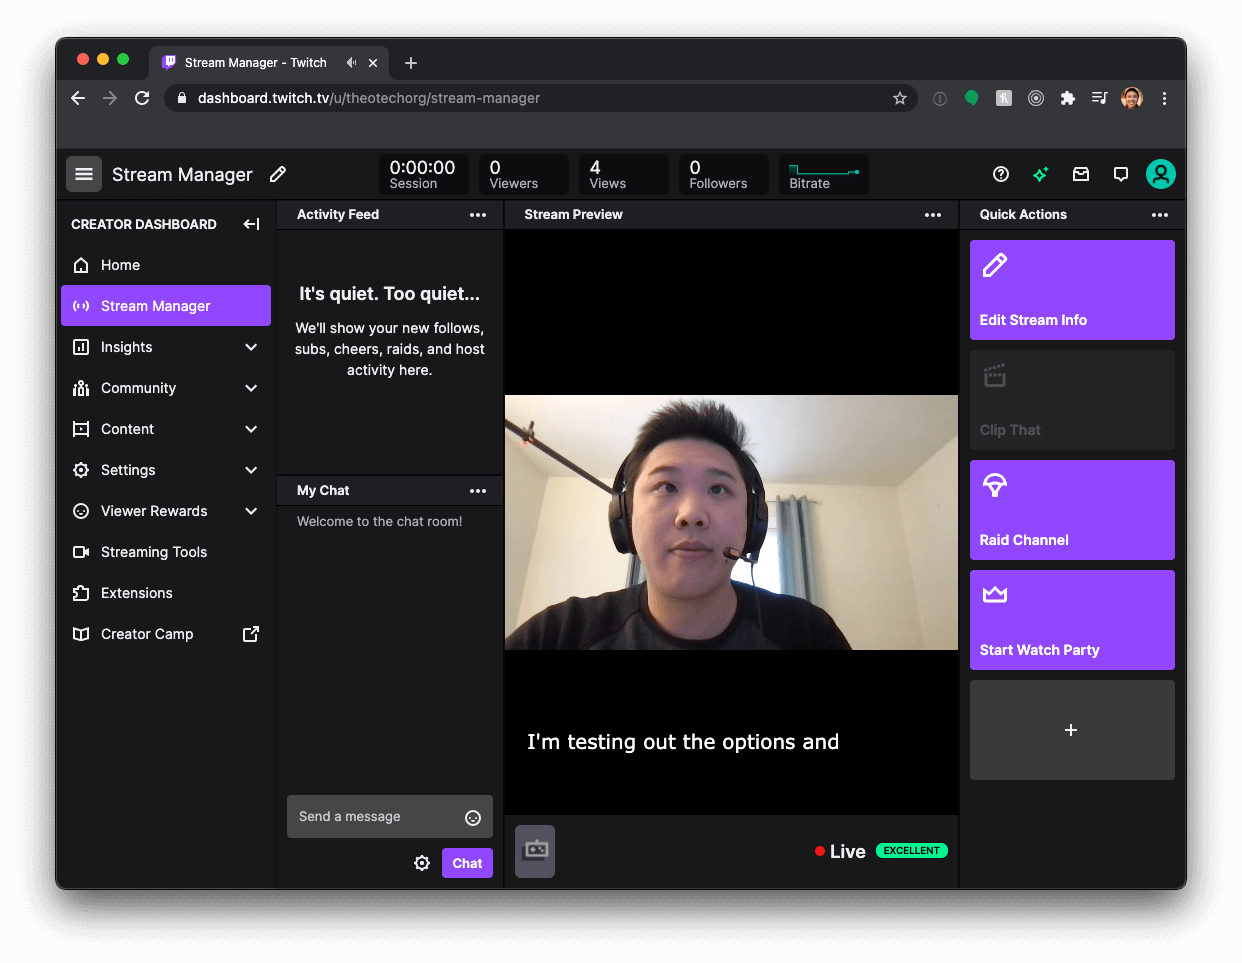Collapse the Creator Dashboard sidebar
The width and height of the screenshot is (1242, 963).
(251, 224)
